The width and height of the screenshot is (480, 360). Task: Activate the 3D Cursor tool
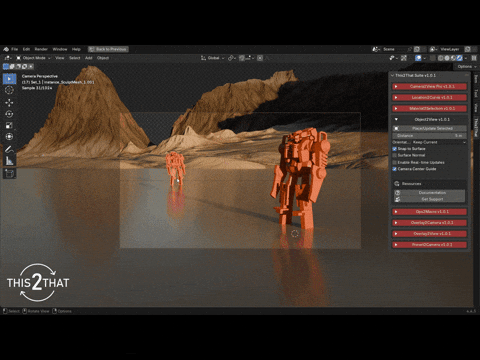(x=9, y=90)
